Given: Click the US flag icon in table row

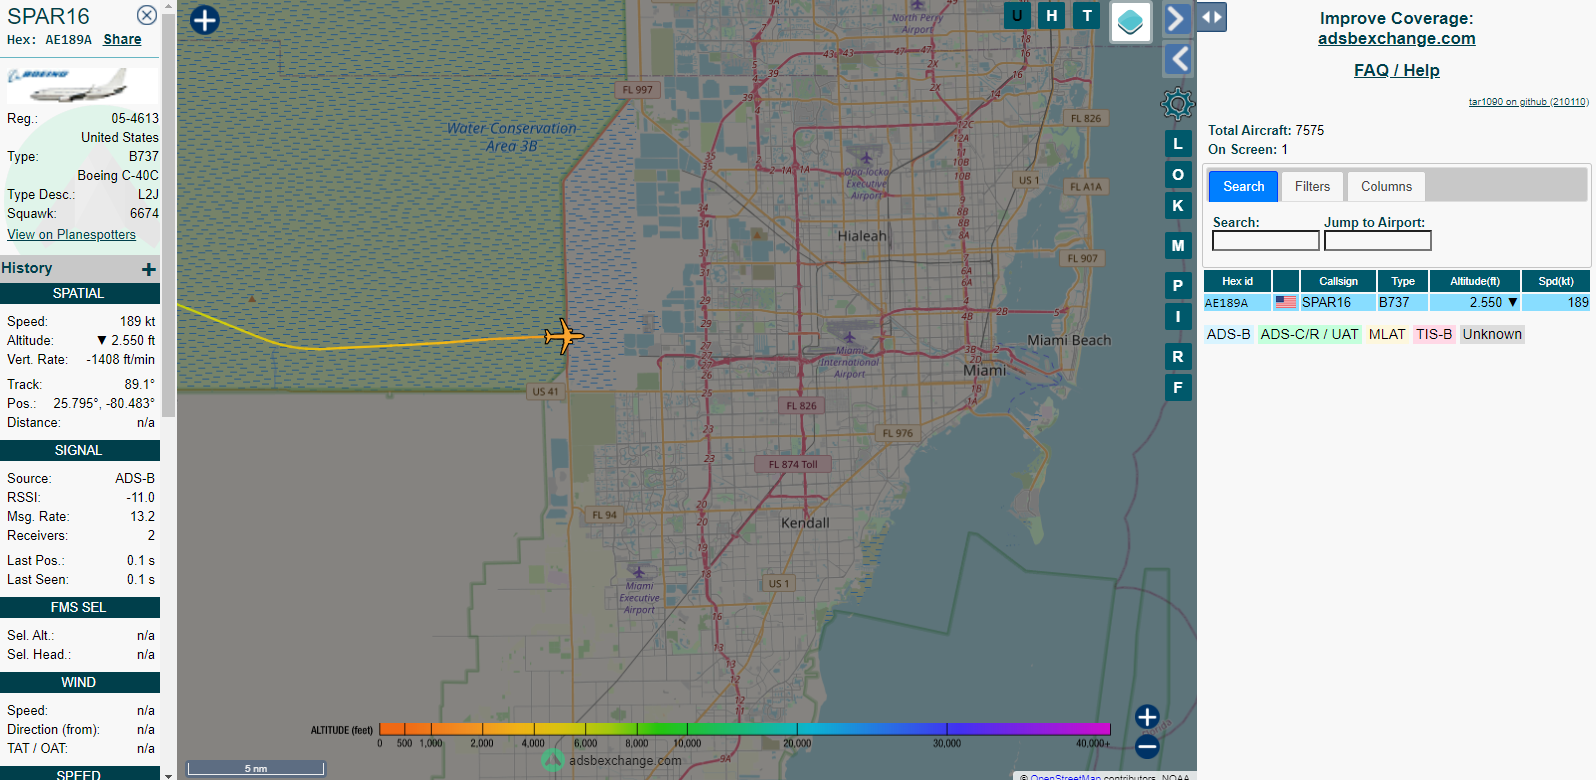Looking at the screenshot, I should coord(1286,302).
